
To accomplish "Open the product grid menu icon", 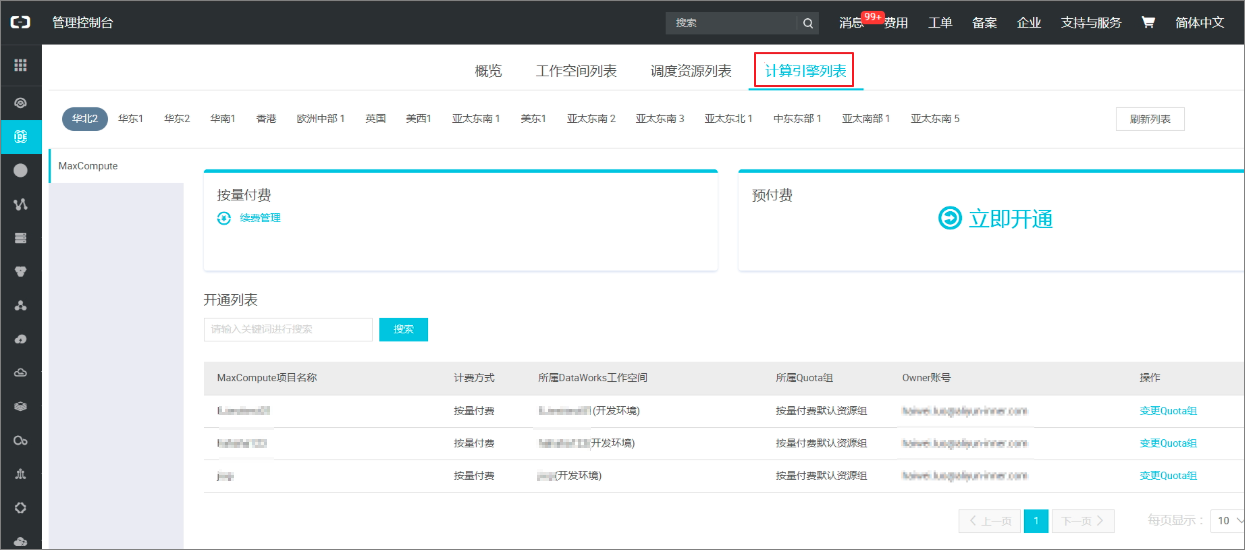I will [20, 66].
